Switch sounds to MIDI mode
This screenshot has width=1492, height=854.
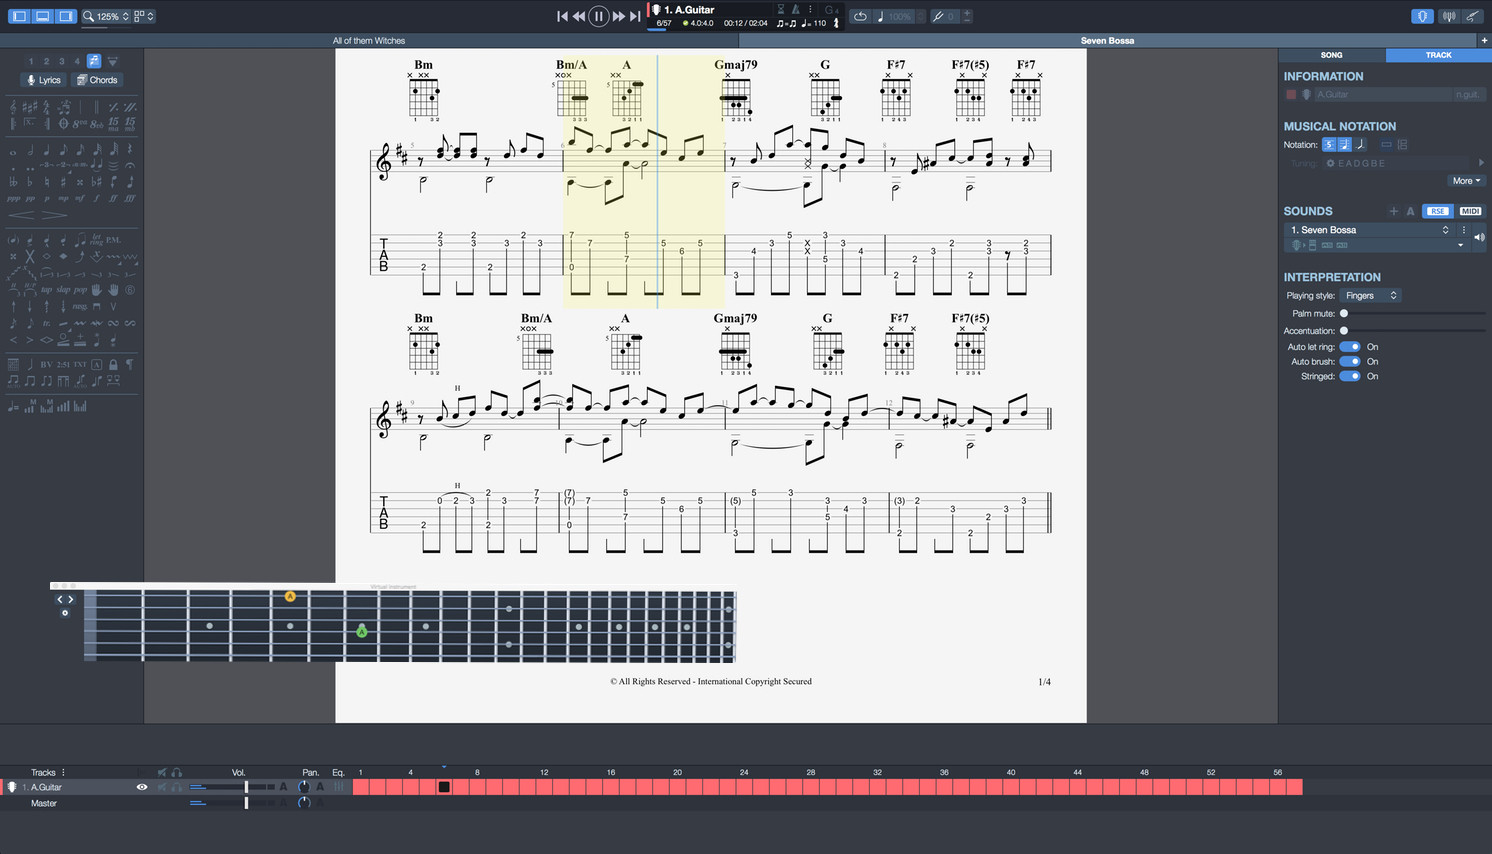1469,211
